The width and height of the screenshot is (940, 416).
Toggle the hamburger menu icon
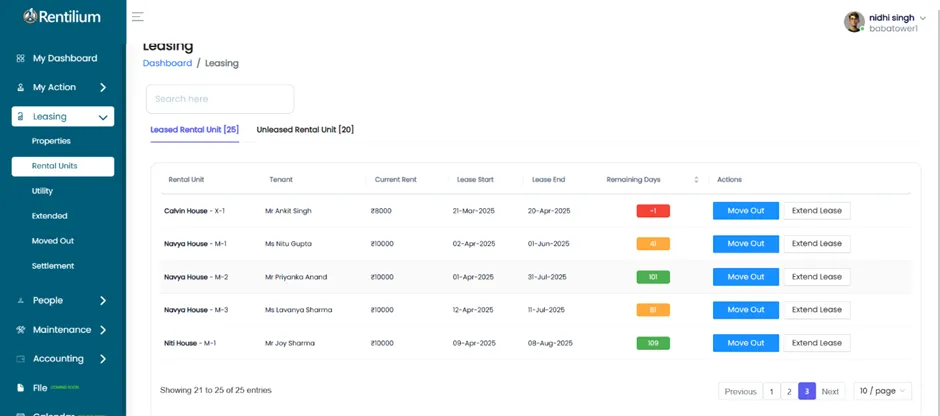[x=138, y=17]
